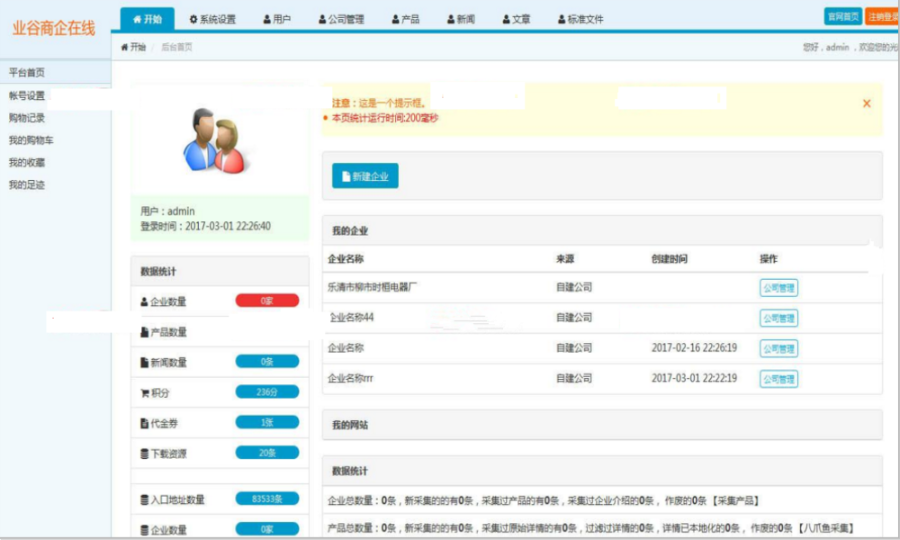The width and height of the screenshot is (900, 540).
Task: Open the 系统设置 menu
Action: 212,19
